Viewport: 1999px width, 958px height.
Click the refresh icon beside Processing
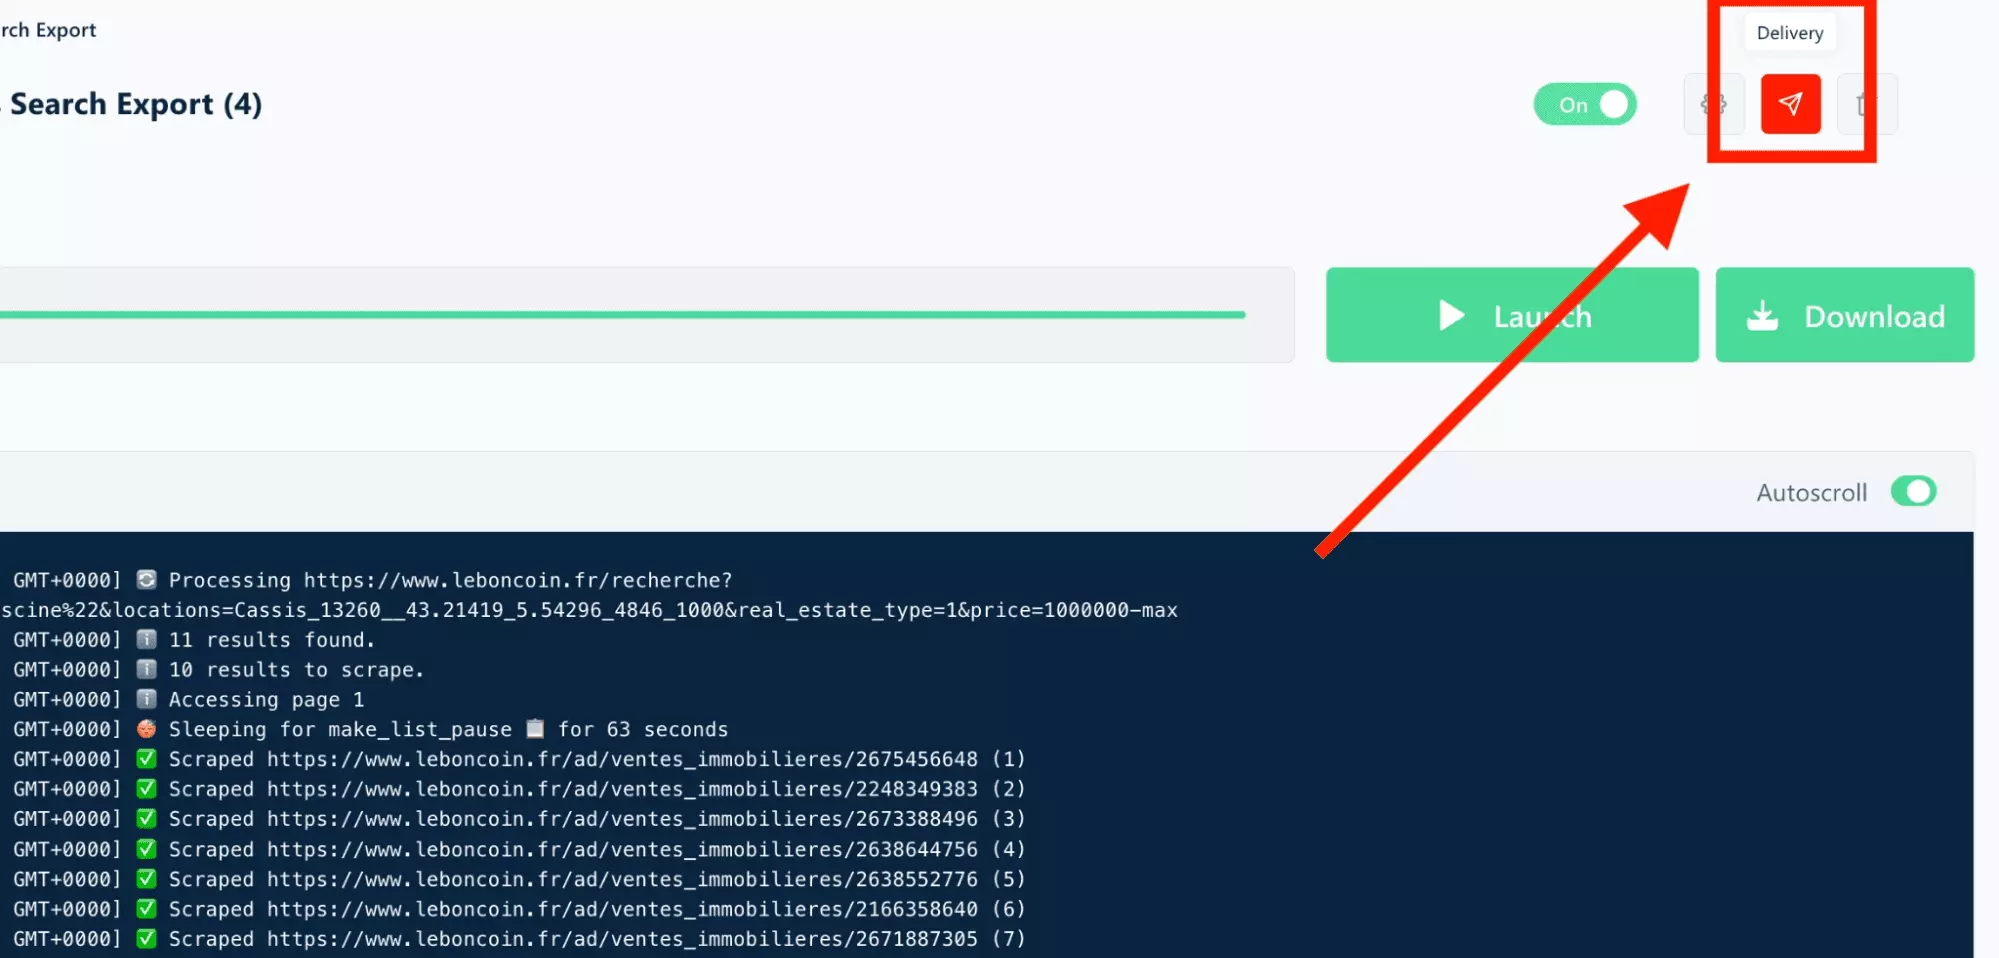point(146,580)
